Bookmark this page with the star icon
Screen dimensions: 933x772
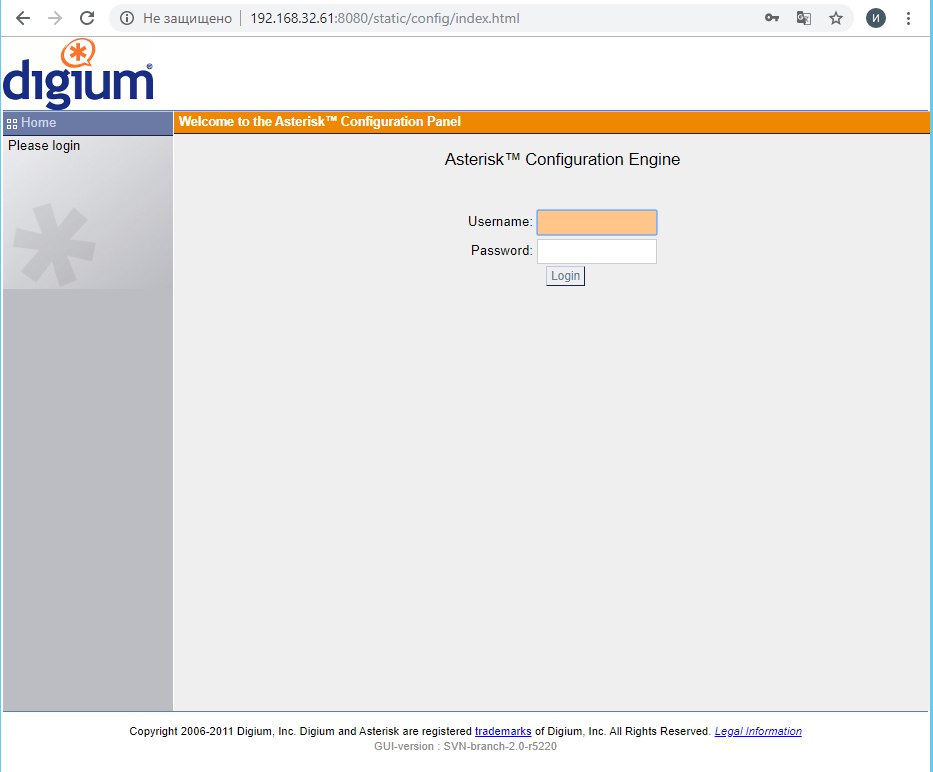click(835, 18)
